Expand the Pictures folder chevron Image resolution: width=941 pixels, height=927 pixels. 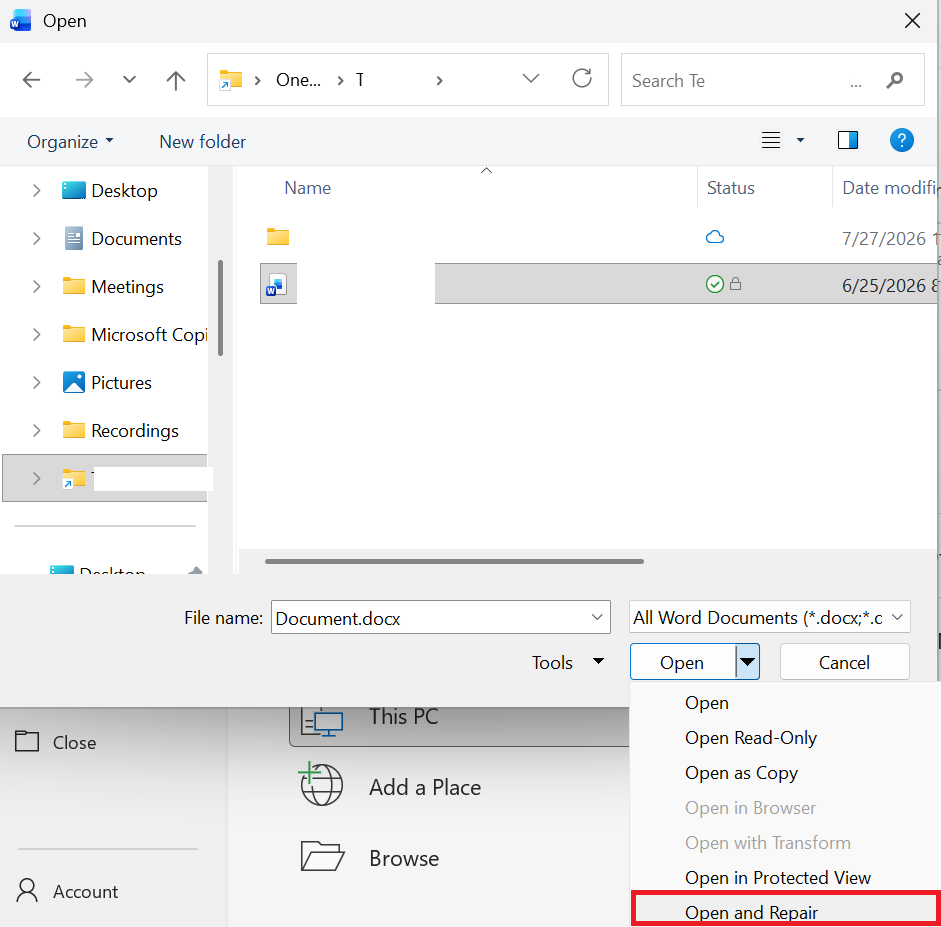37,383
